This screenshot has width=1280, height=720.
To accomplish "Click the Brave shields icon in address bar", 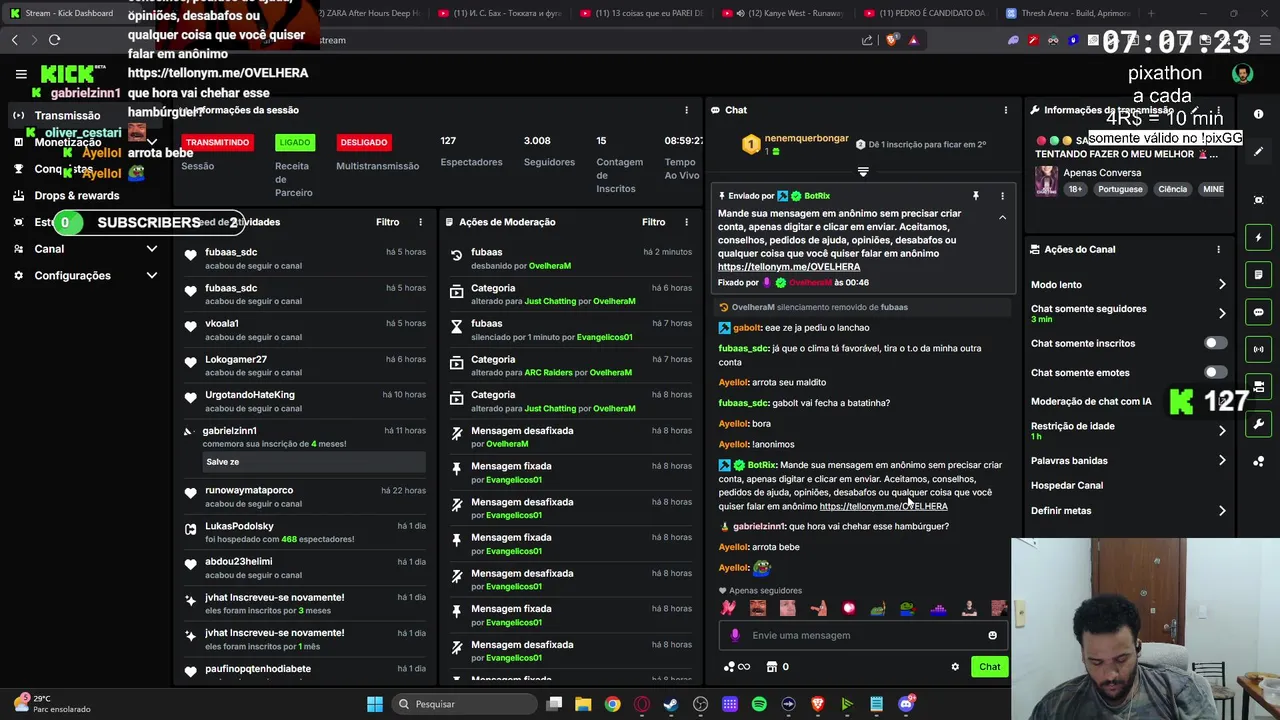I will (x=893, y=40).
